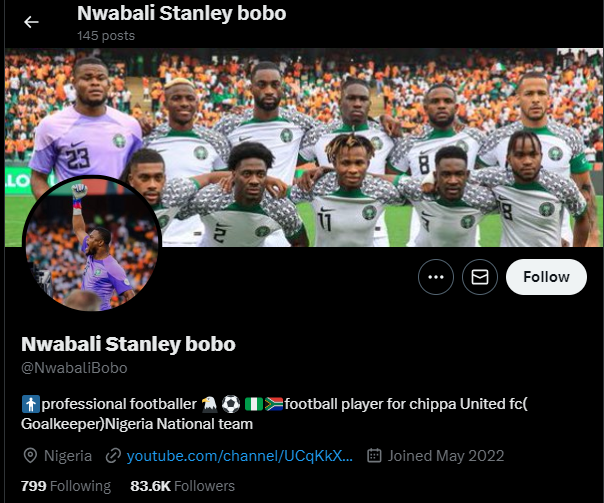Screen dimensions: 604x503
Task: Click the calendar icon beside Joined
Action: pyautogui.click(x=375, y=456)
